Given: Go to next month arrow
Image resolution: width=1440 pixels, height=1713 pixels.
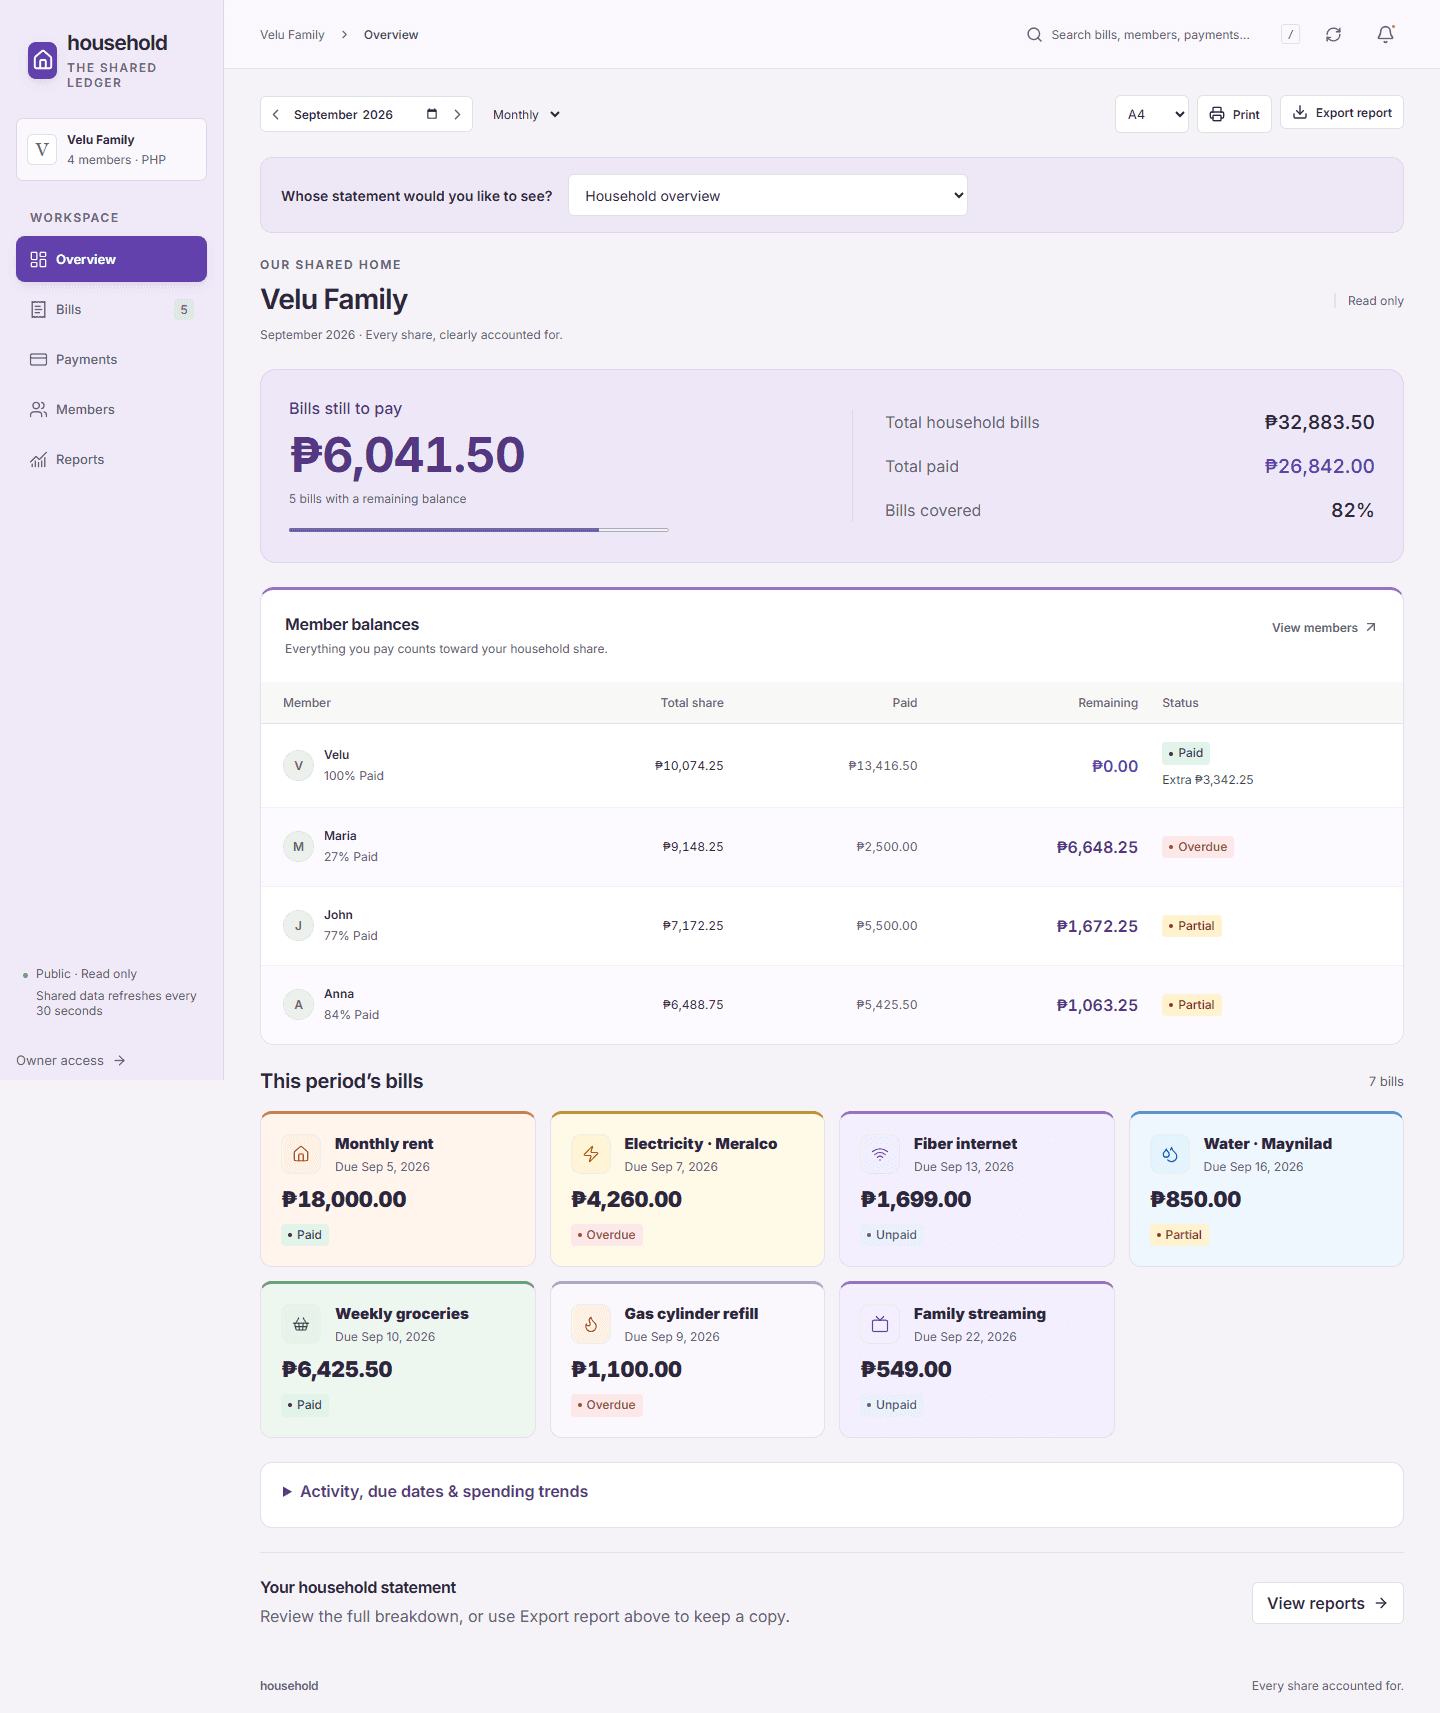Looking at the screenshot, I should [x=457, y=115].
